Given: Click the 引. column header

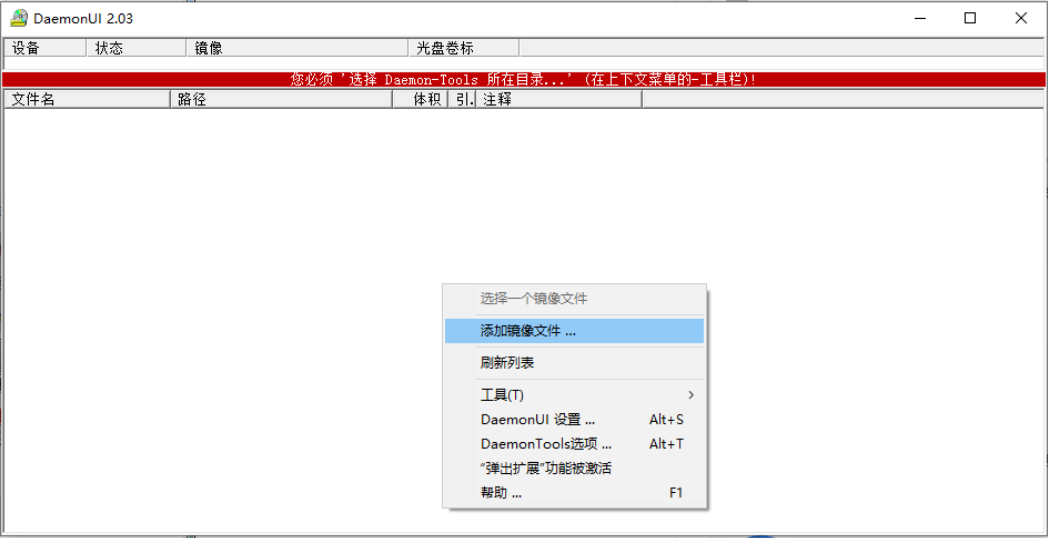Looking at the screenshot, I should (462, 99).
